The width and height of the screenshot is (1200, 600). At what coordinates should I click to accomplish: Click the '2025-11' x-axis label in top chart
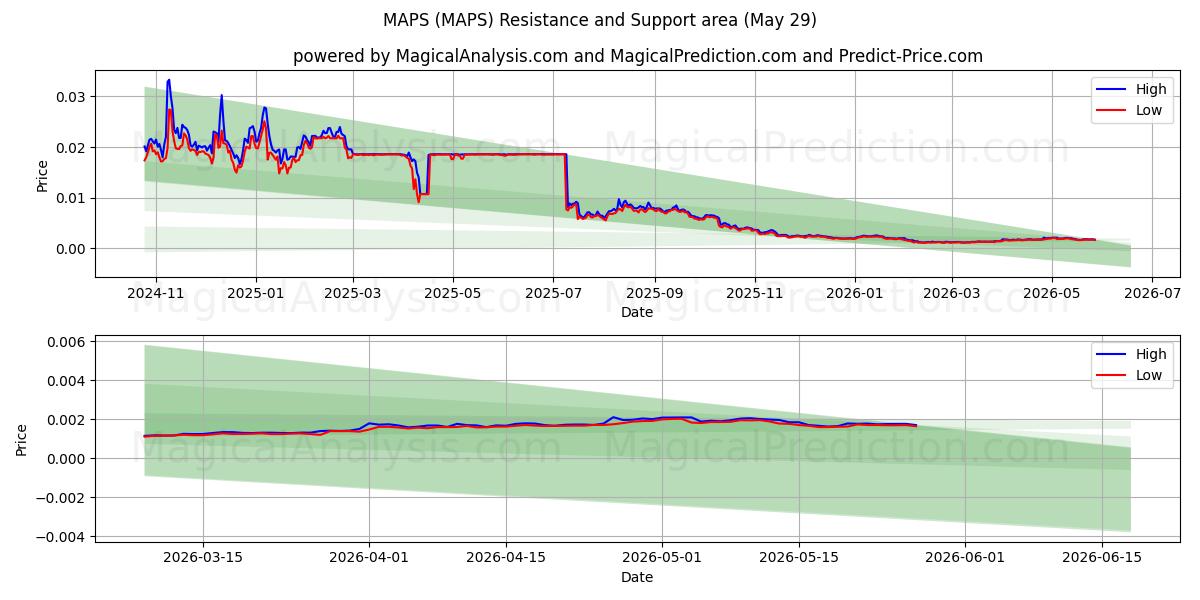point(756,294)
